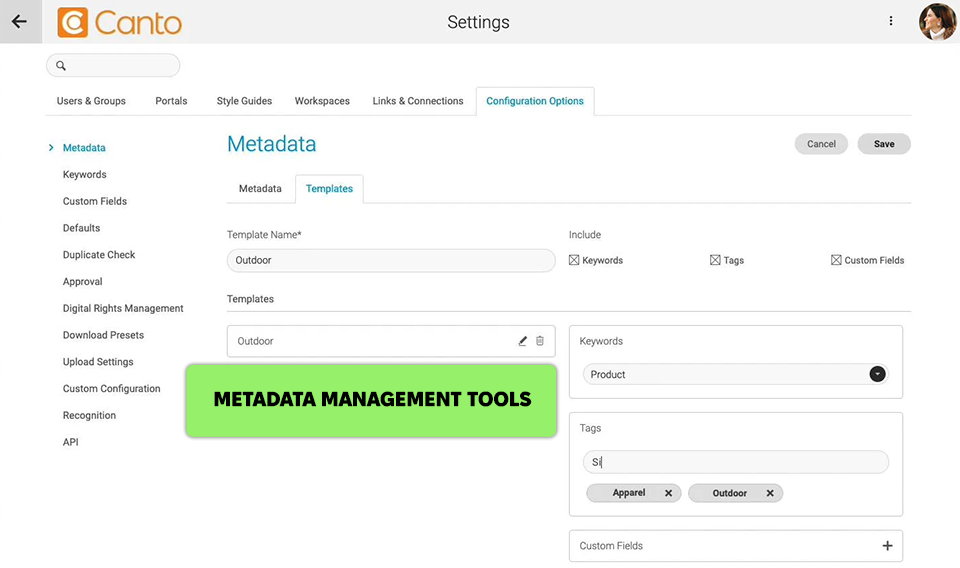
Task: Toggle the Tags include checkbox
Action: [715, 260]
